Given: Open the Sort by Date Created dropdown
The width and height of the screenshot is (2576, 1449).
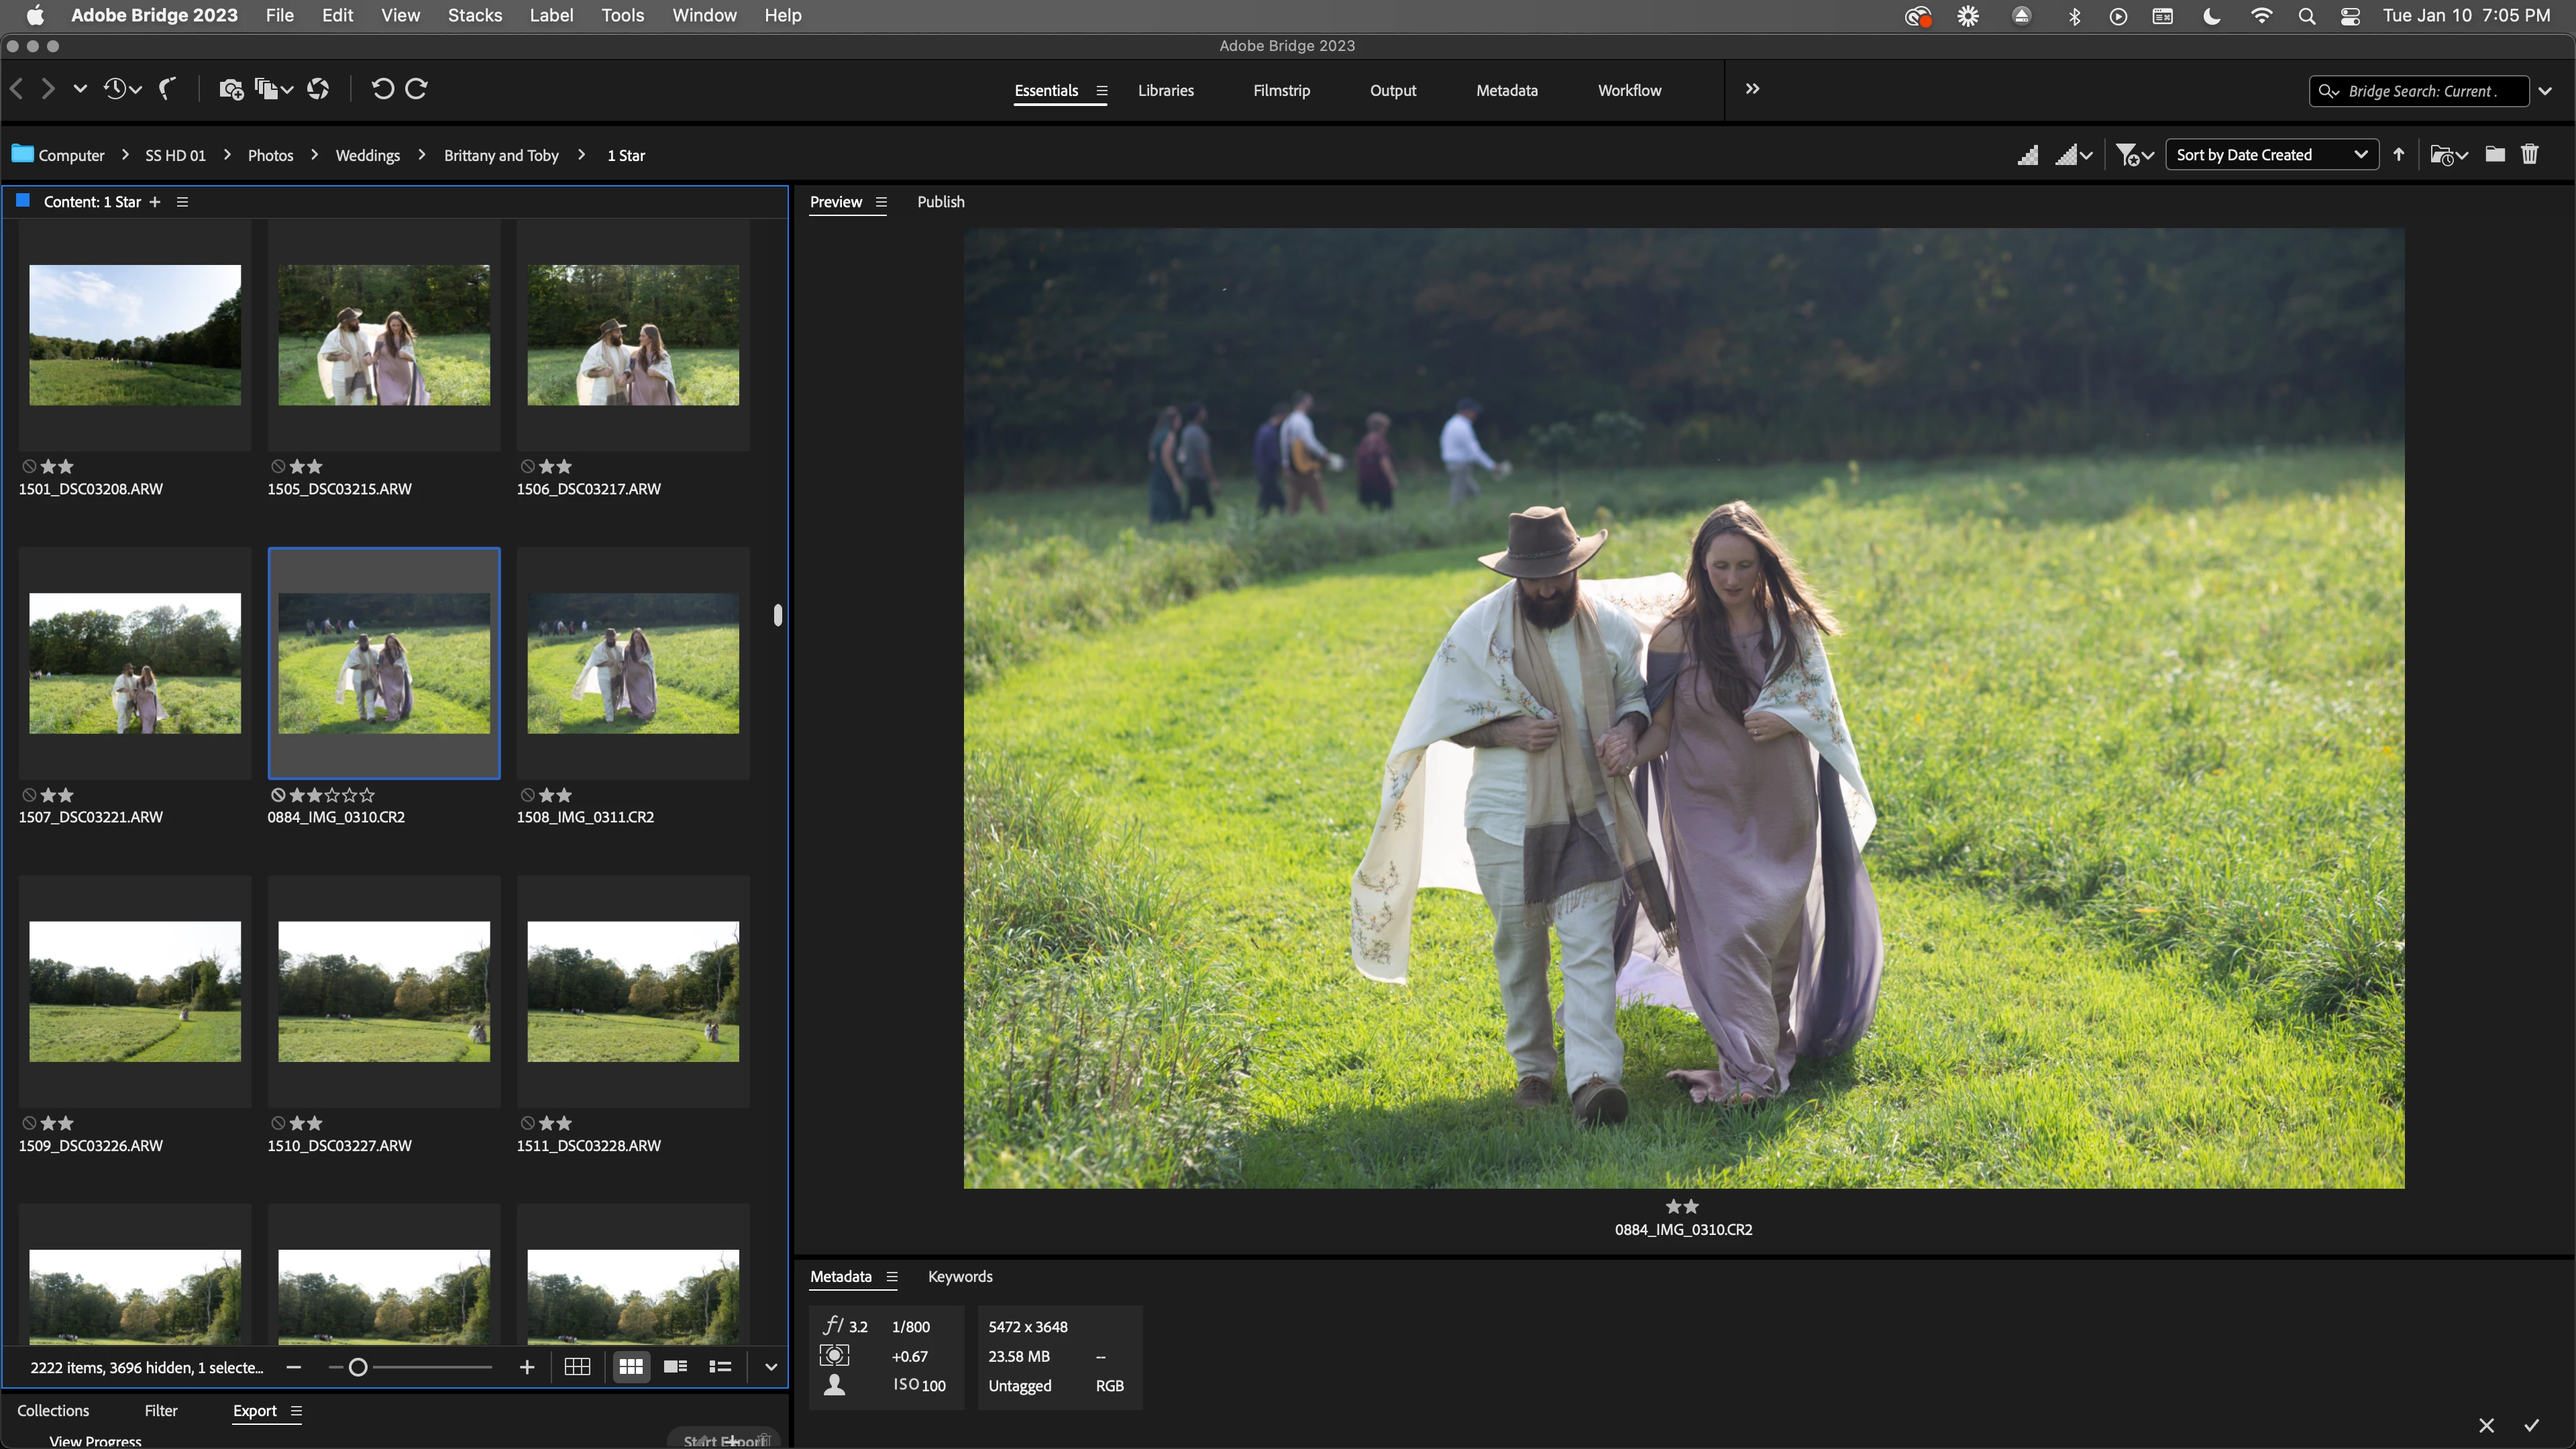Looking at the screenshot, I should [2271, 154].
